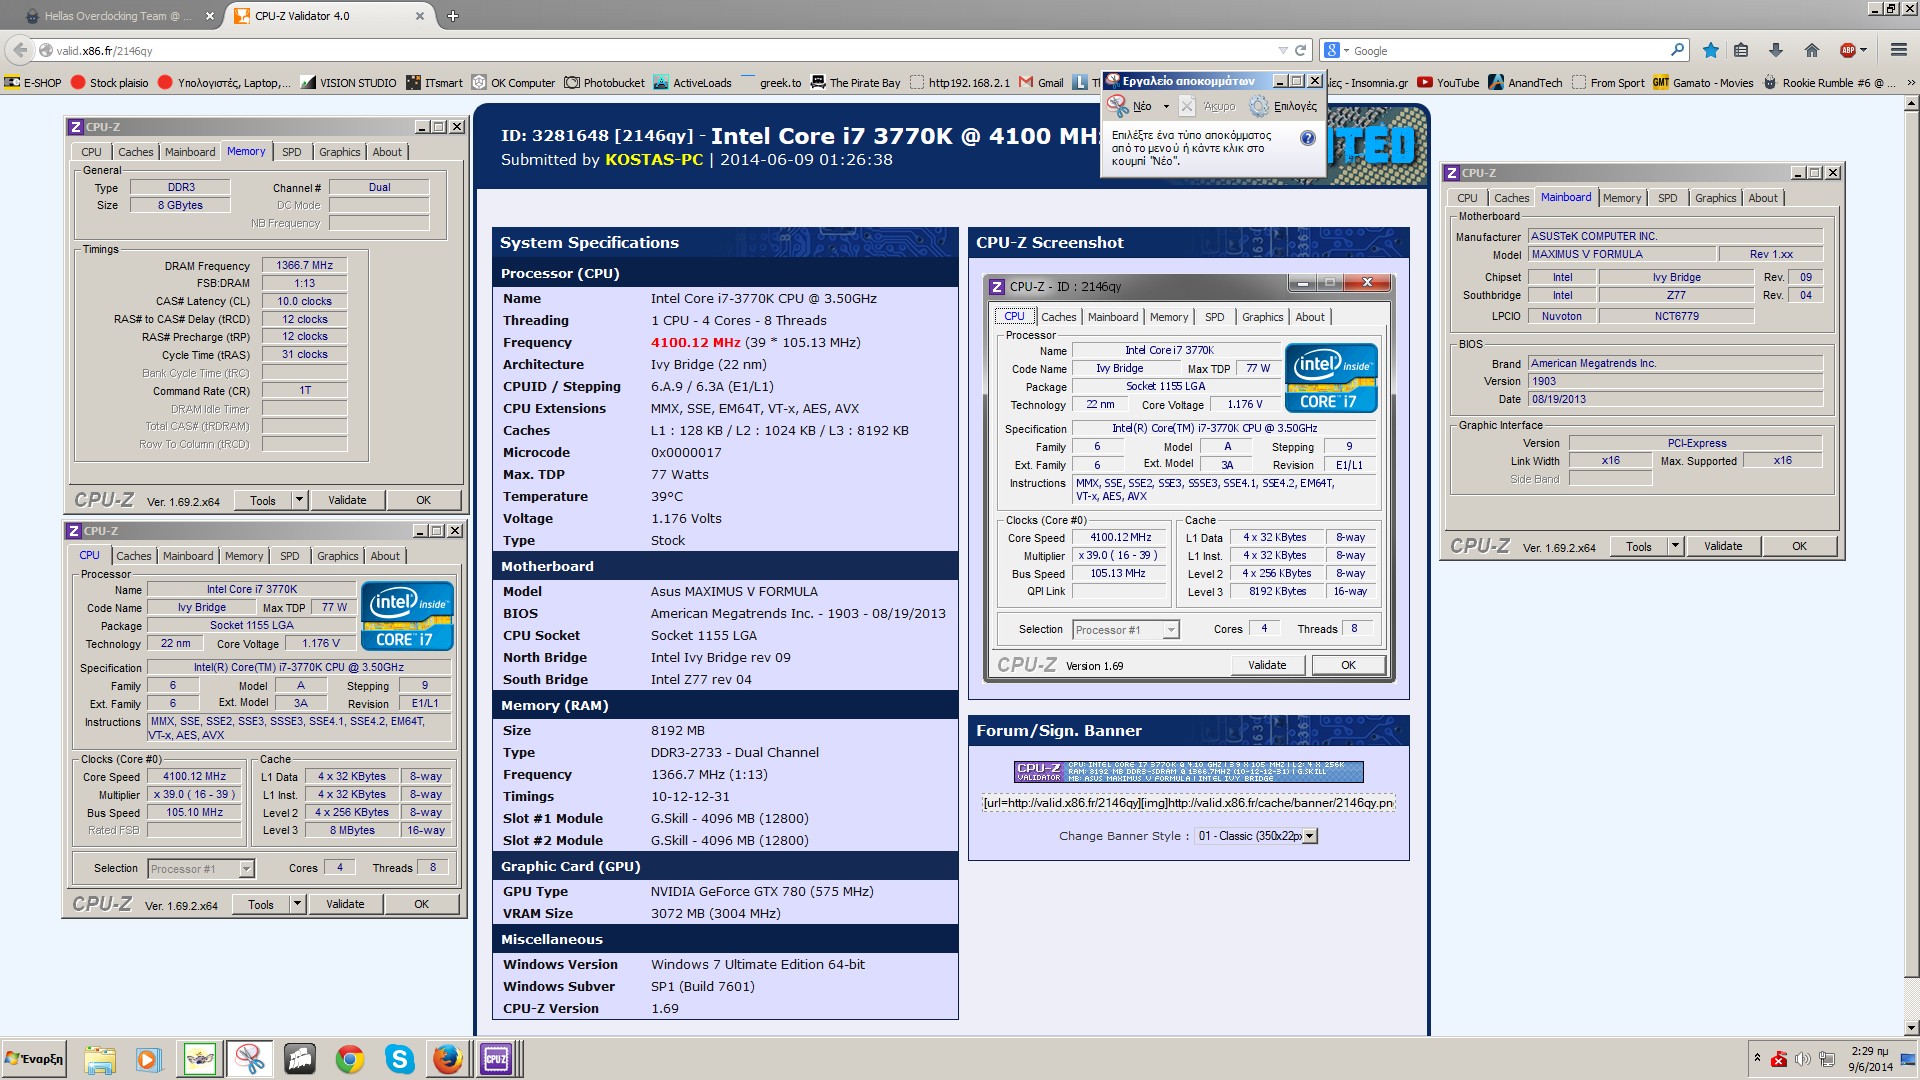Open Processor #1 selection in bottom-left CPU-Z
This screenshot has width=1920, height=1080.
point(201,869)
